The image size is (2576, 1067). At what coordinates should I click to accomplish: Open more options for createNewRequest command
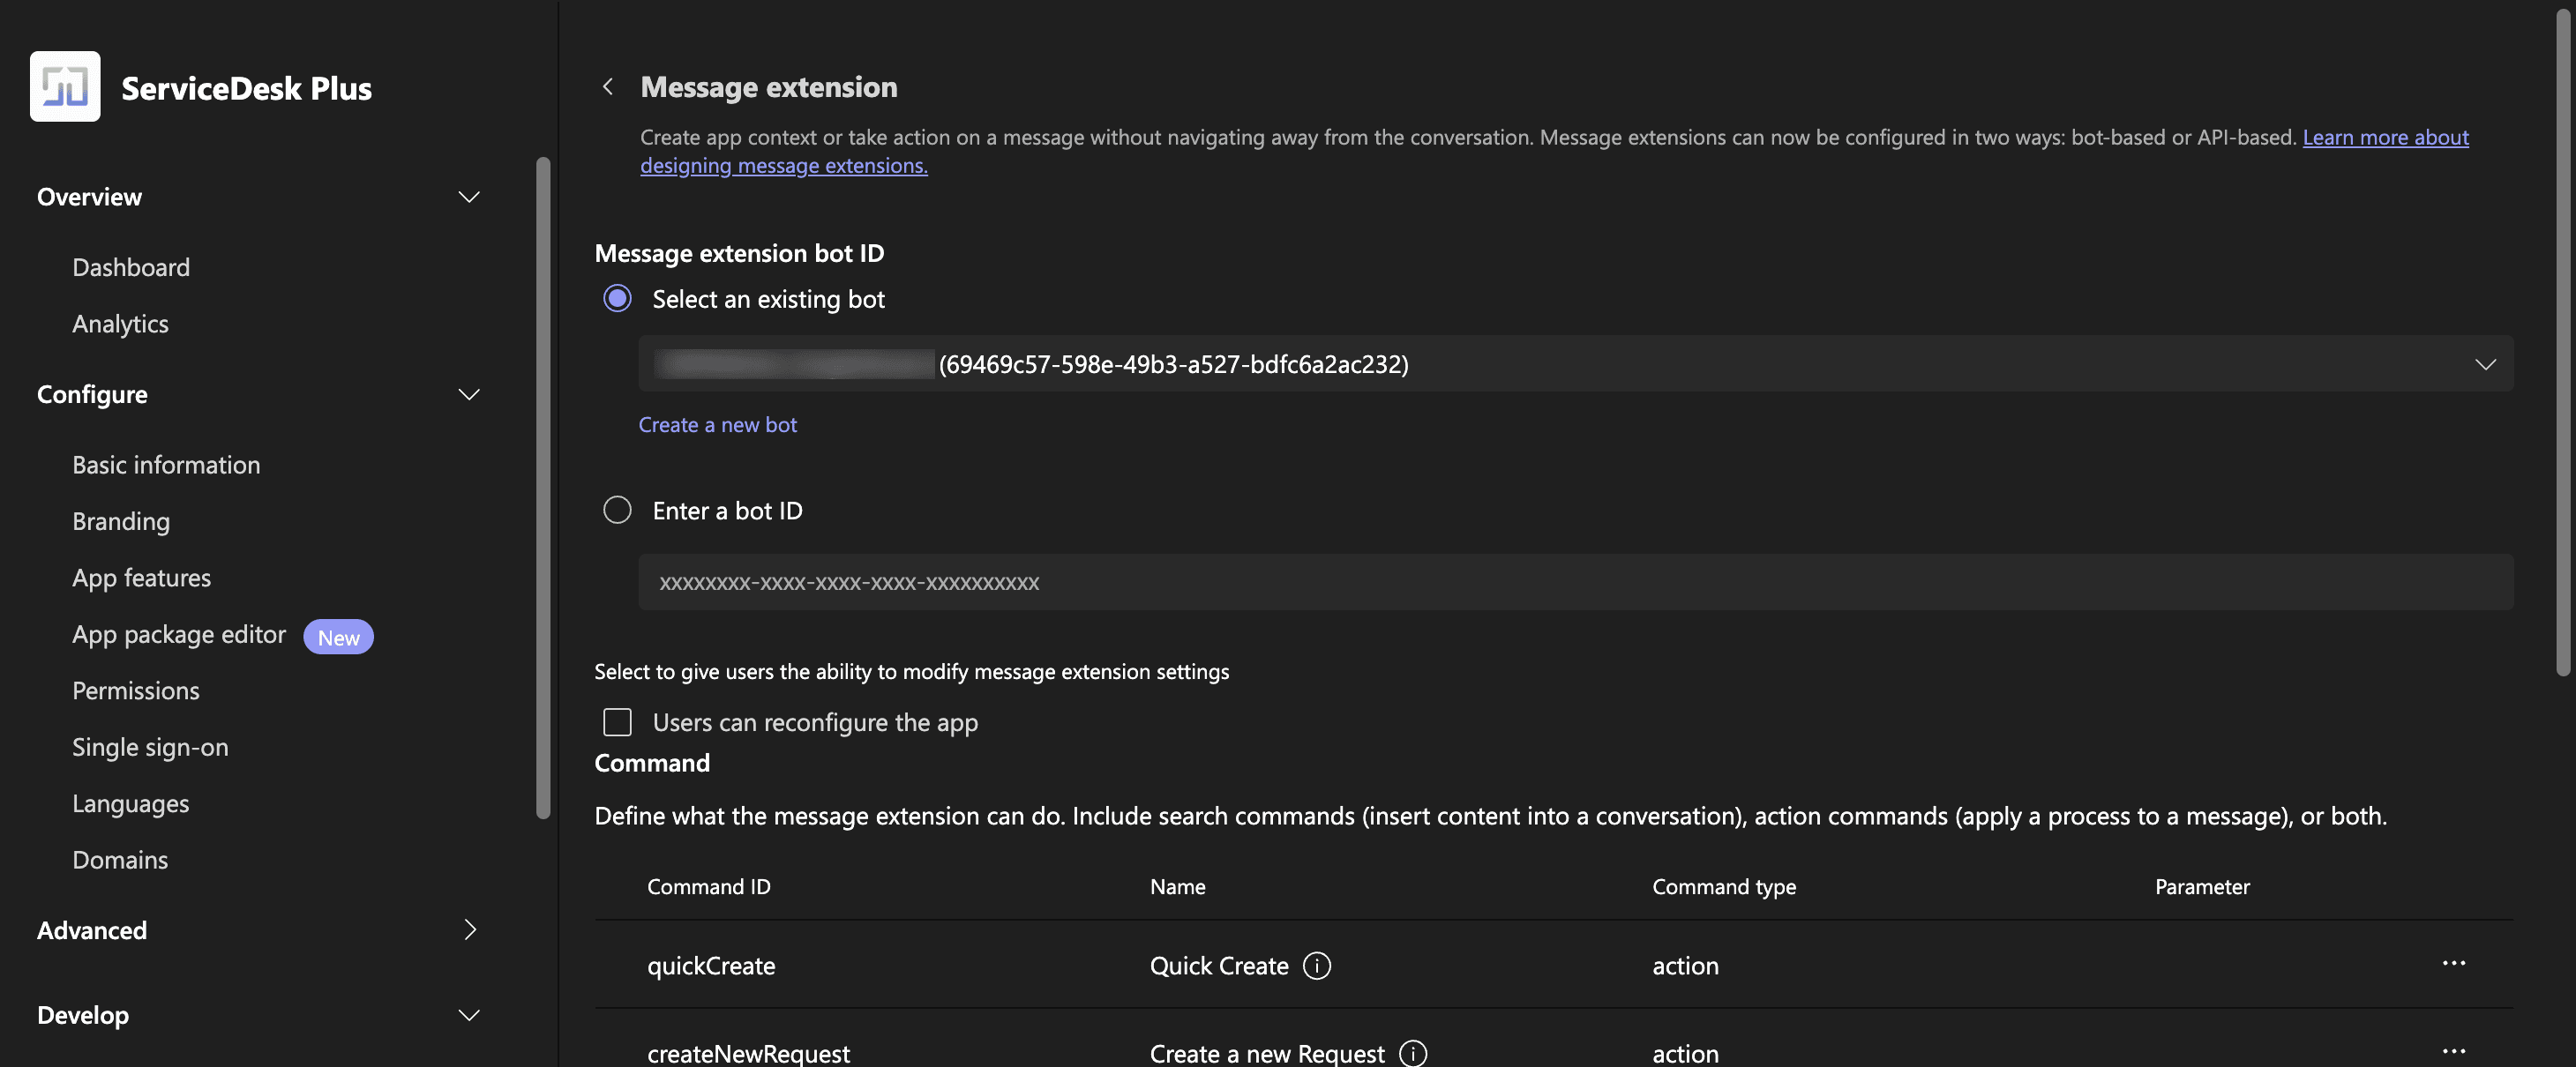click(2453, 1051)
